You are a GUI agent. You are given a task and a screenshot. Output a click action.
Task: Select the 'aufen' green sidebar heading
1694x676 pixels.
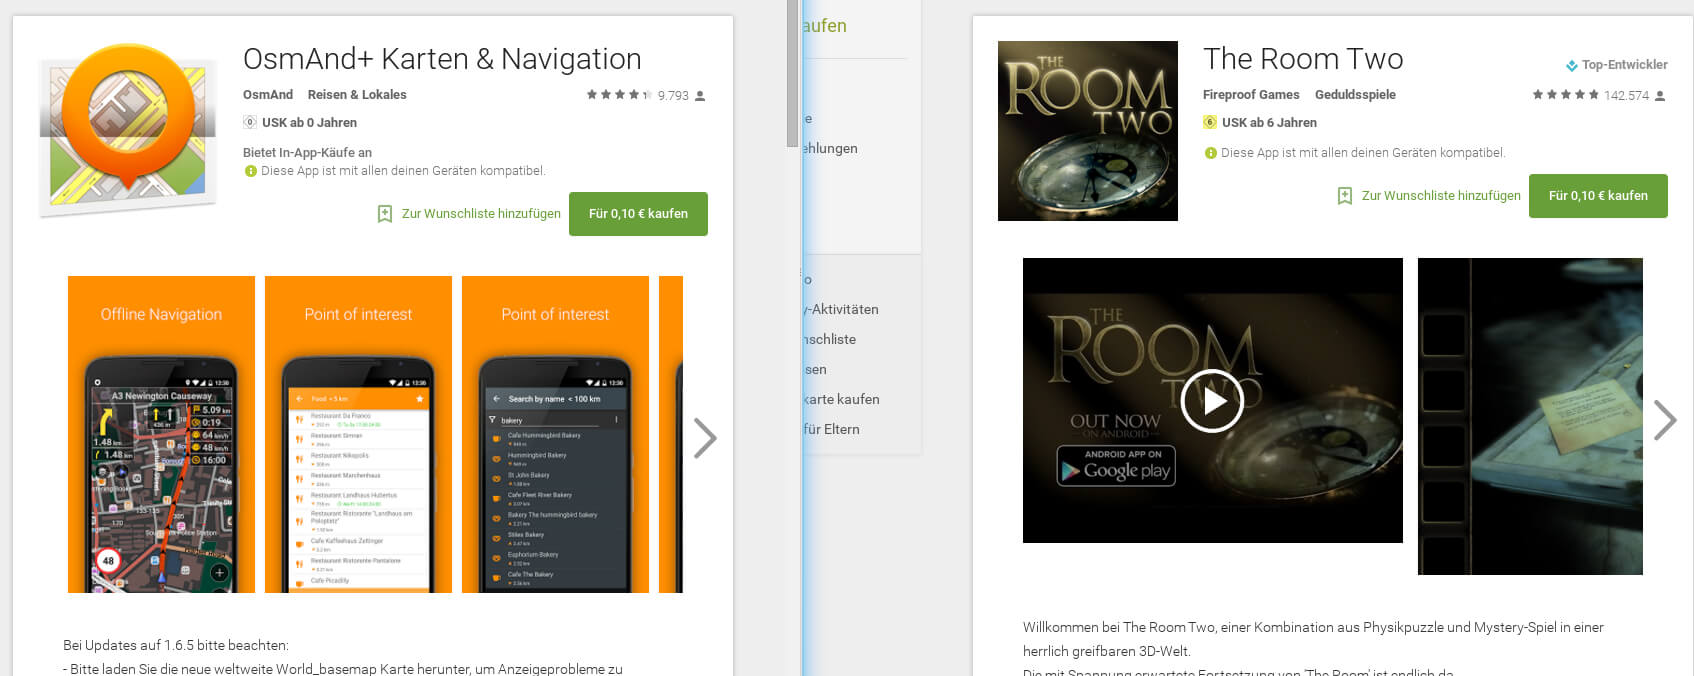pos(825,26)
